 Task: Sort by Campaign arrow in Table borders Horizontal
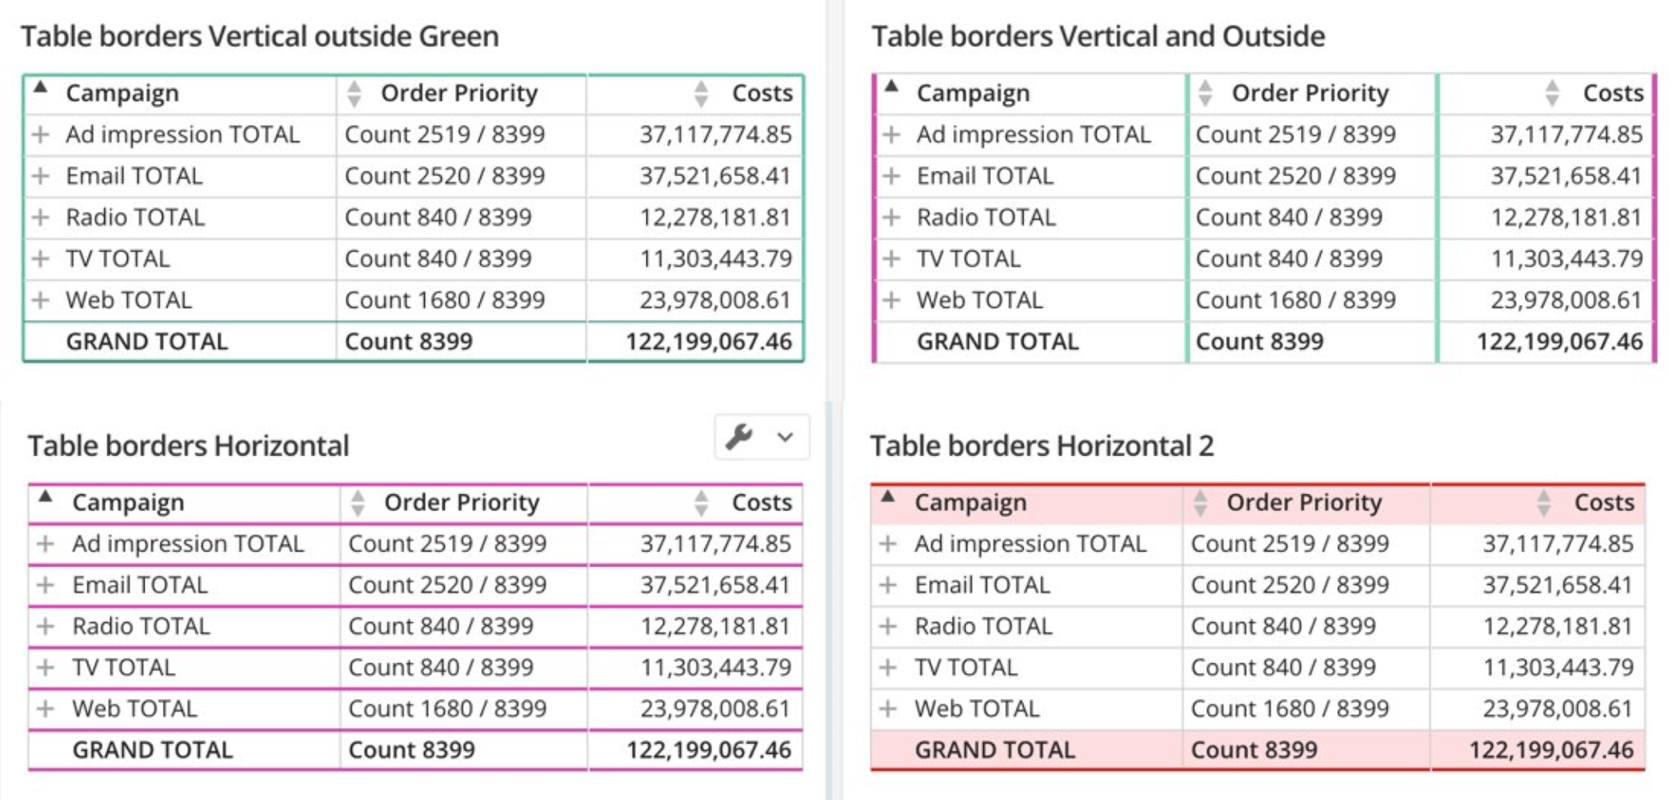(45, 496)
